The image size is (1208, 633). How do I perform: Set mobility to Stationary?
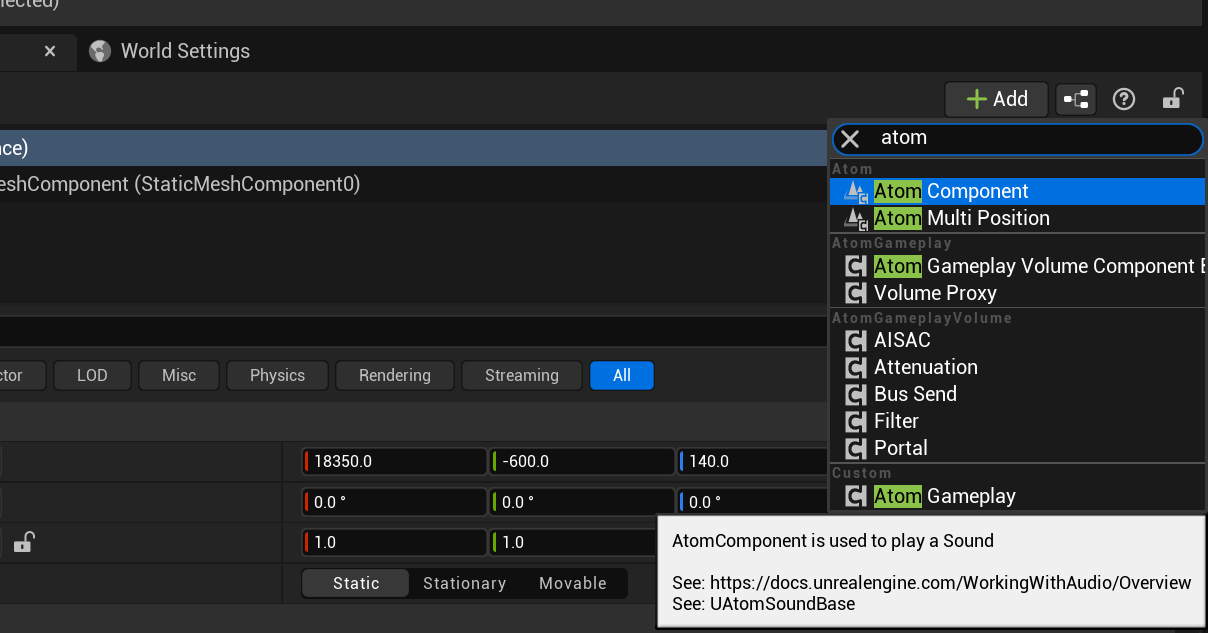(464, 583)
